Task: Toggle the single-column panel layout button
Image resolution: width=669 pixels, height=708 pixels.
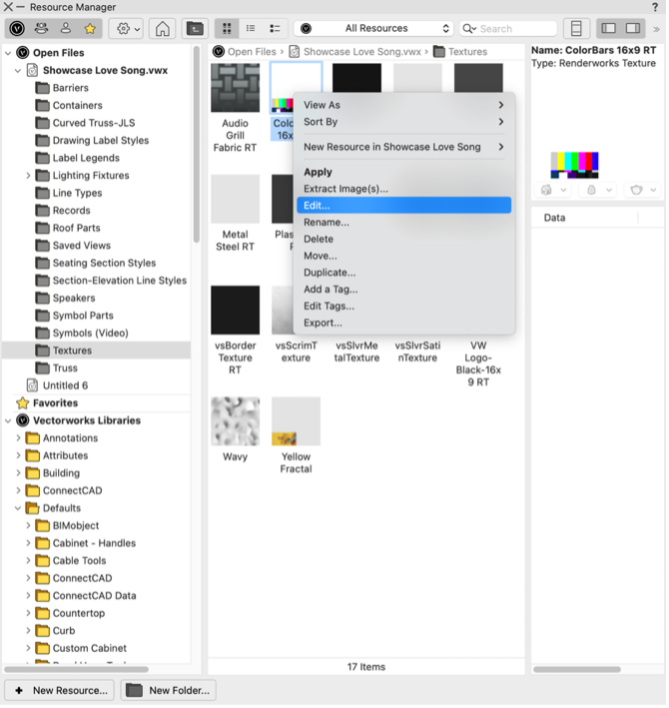Action: tap(576, 29)
